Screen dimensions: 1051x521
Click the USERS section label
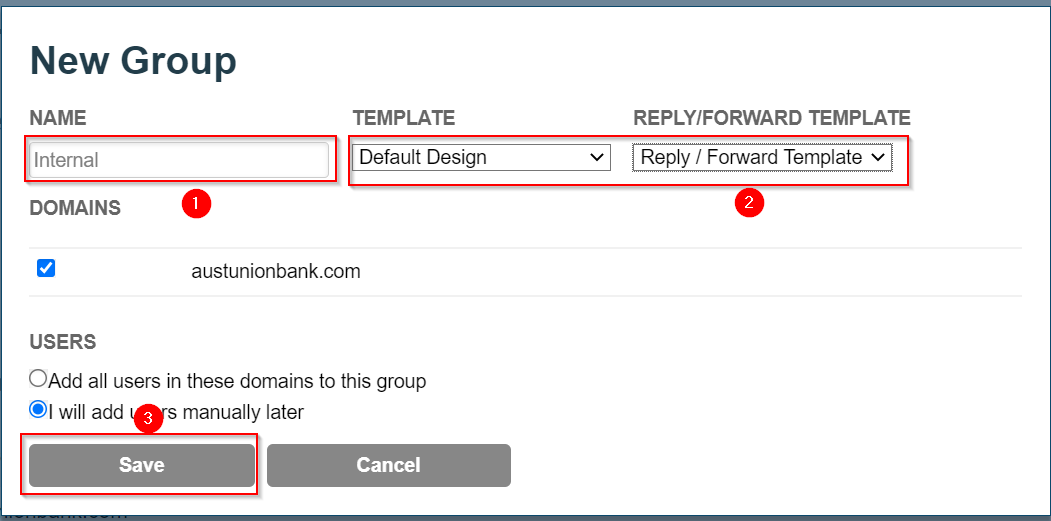click(x=62, y=342)
